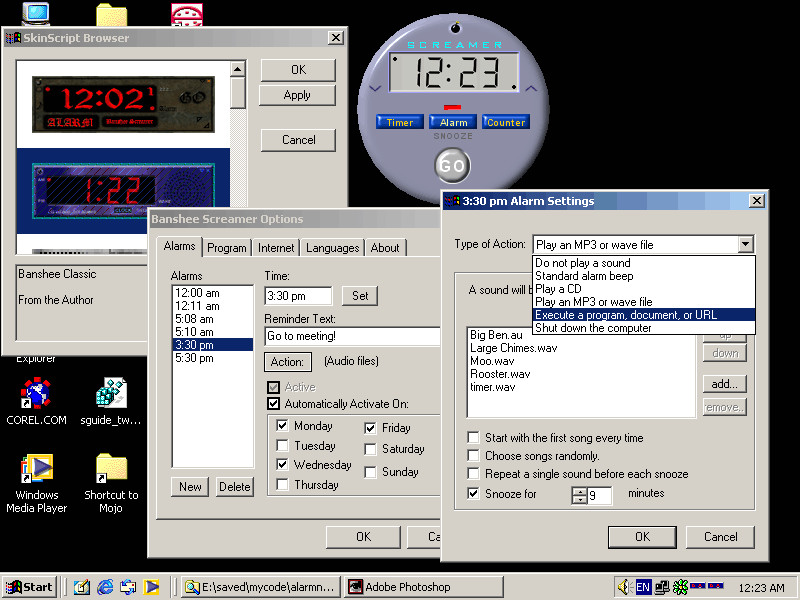800x600 pixels.
Task: Check Choose songs randomly option
Action: (473, 456)
